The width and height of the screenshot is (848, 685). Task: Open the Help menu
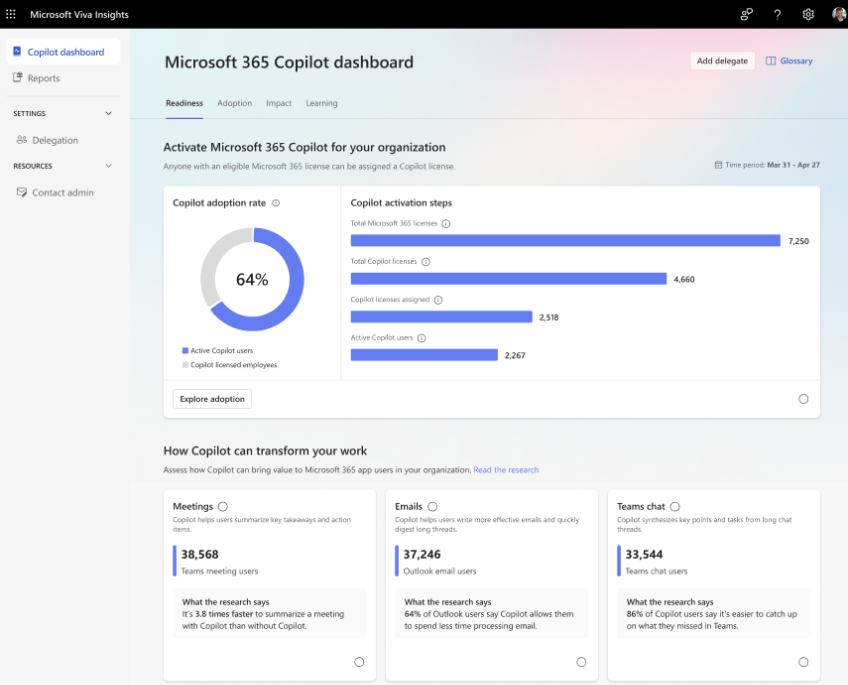point(777,14)
